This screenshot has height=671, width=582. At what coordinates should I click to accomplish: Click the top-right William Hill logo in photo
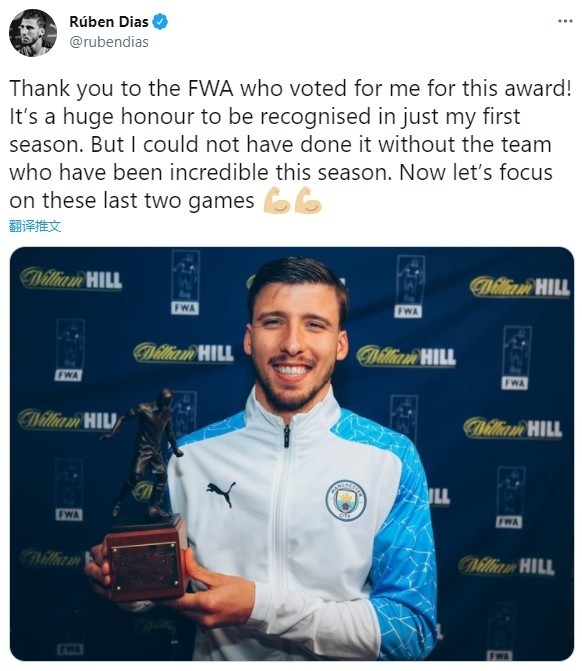pyautogui.click(x=520, y=287)
